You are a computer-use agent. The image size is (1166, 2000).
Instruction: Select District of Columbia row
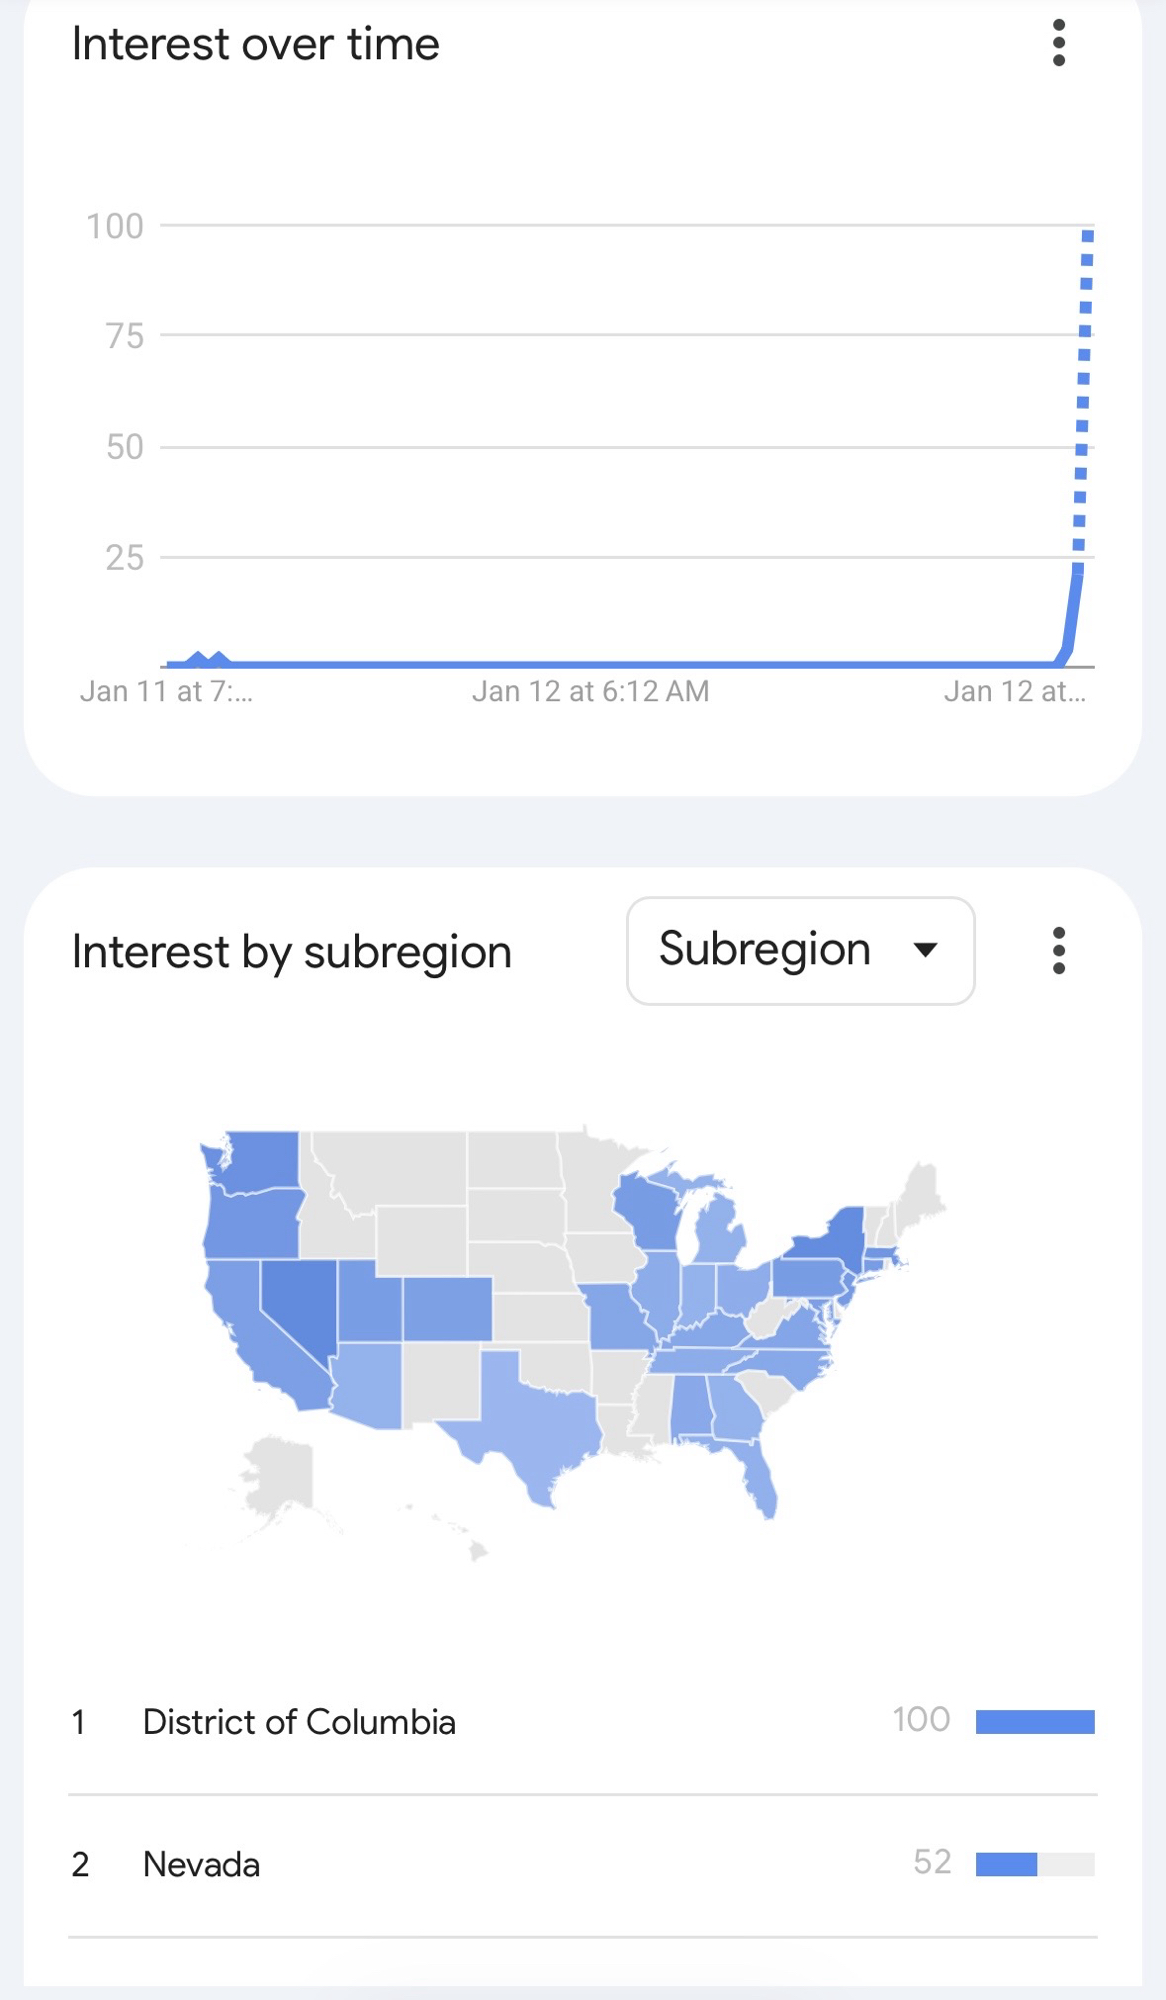point(299,1722)
